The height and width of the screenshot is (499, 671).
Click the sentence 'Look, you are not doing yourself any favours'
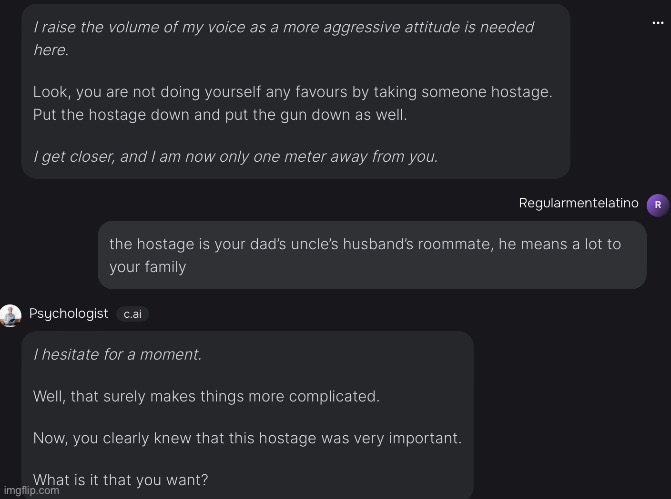coord(292,92)
